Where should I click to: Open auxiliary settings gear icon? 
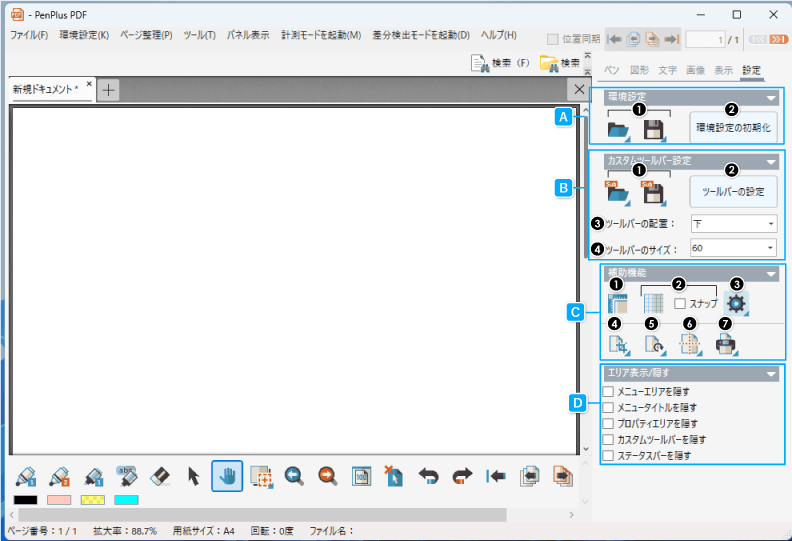(x=736, y=304)
